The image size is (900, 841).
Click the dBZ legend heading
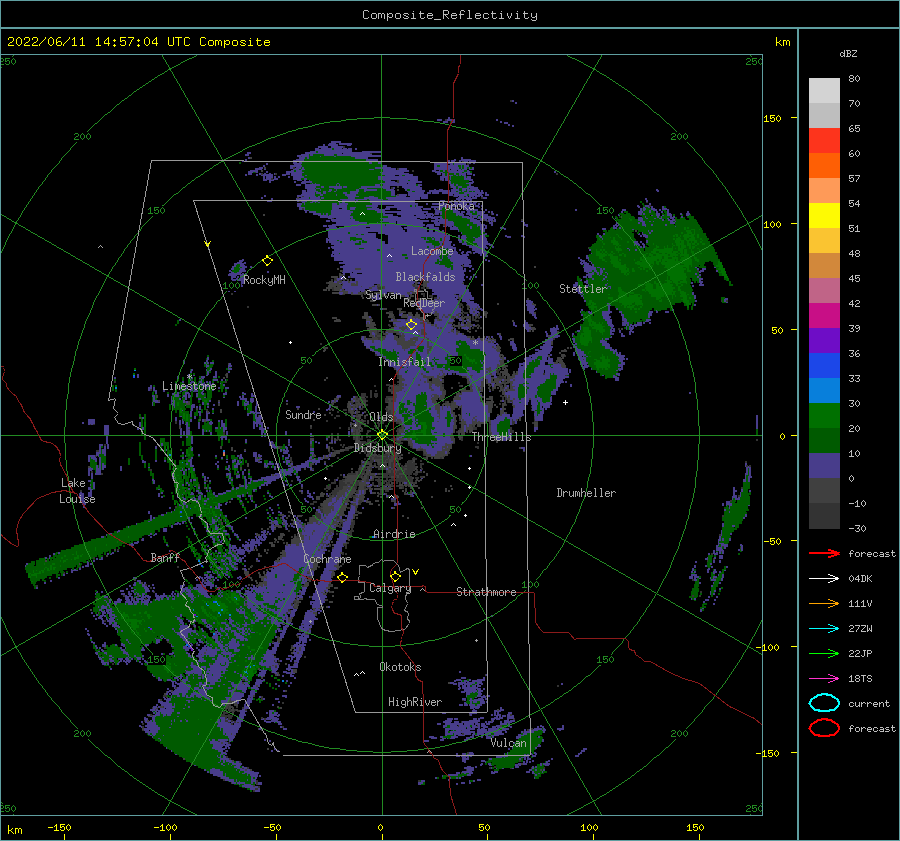coord(848,53)
